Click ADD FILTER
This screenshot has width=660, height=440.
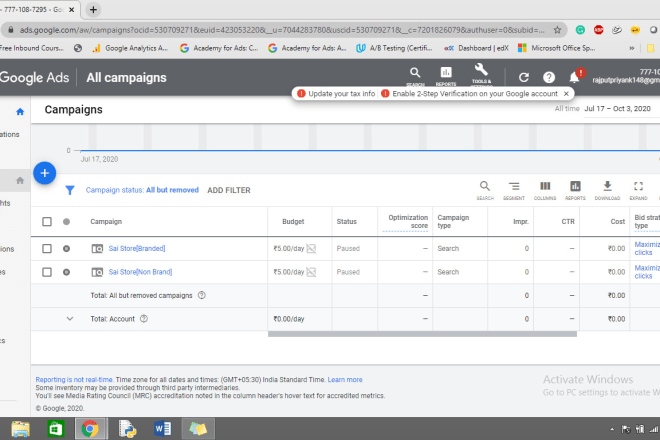click(229, 190)
